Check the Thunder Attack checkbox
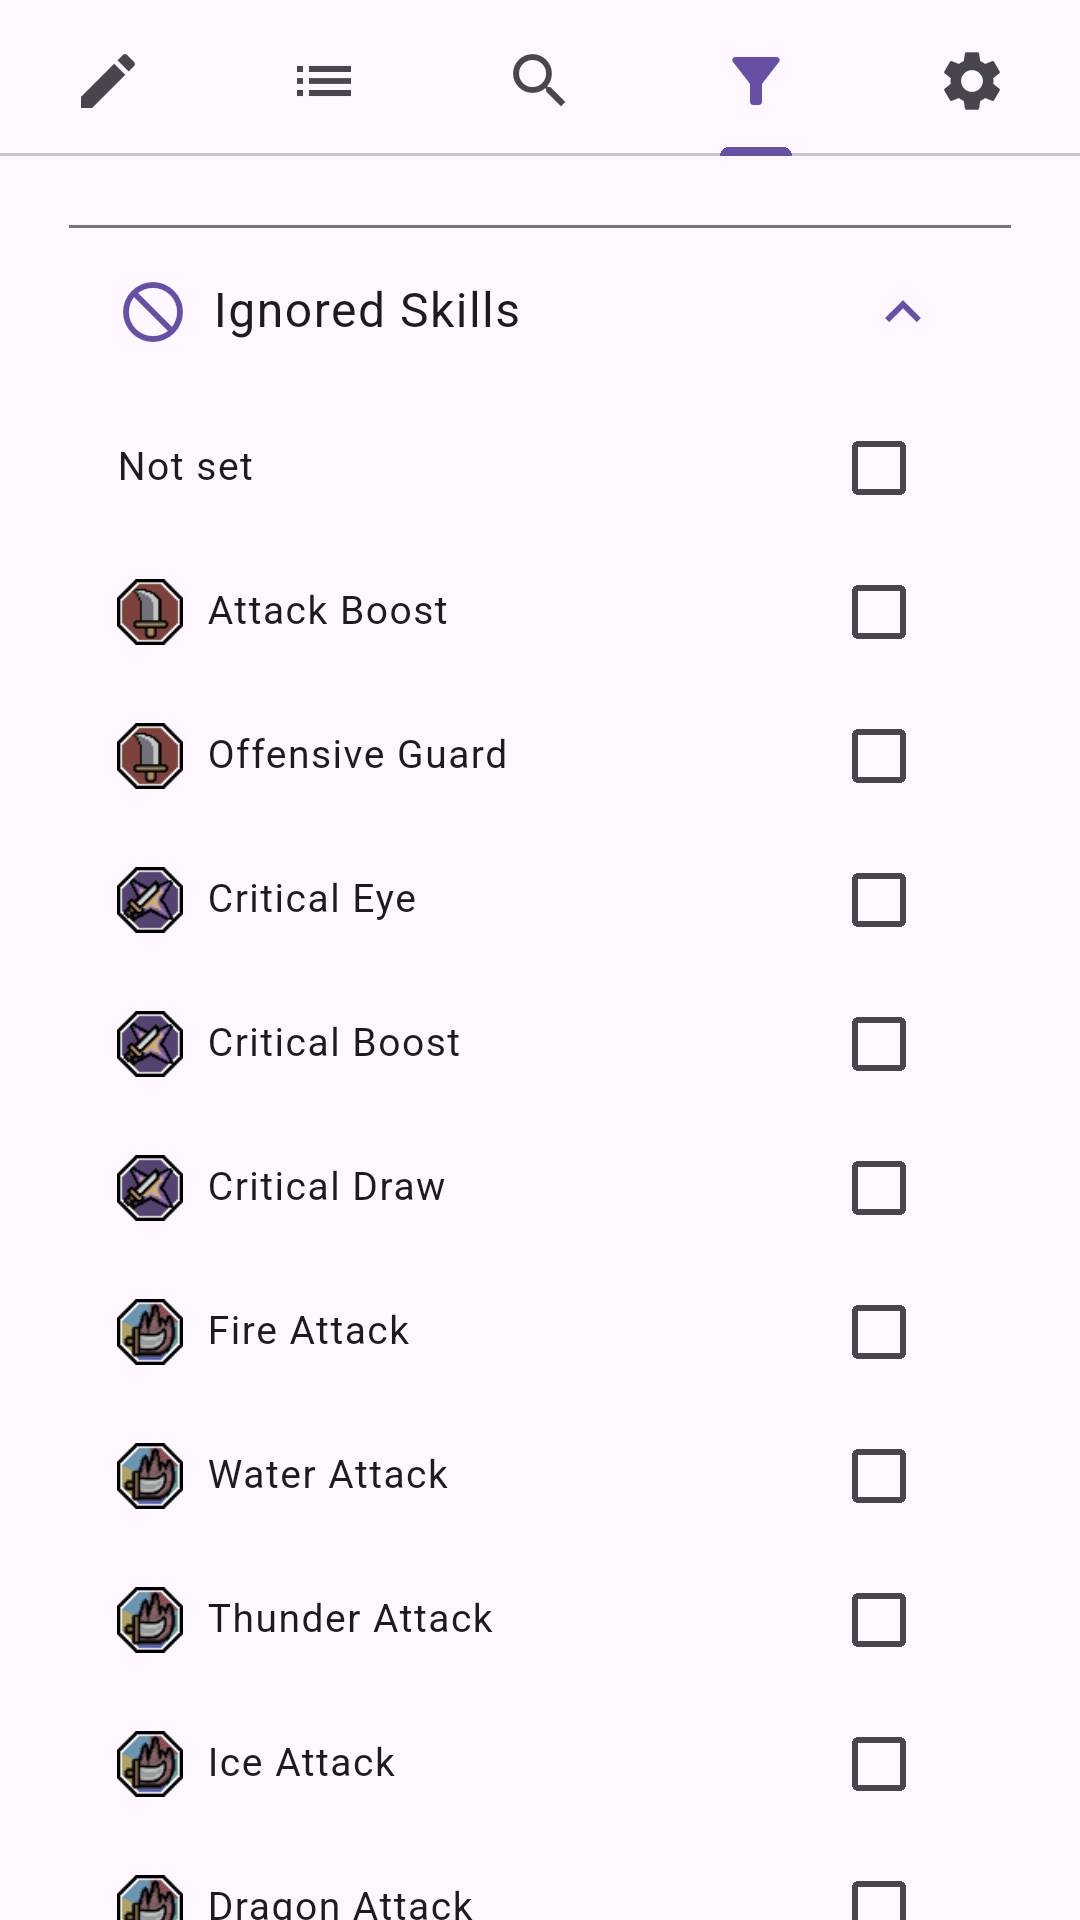Image resolution: width=1080 pixels, height=1920 pixels. point(877,1620)
